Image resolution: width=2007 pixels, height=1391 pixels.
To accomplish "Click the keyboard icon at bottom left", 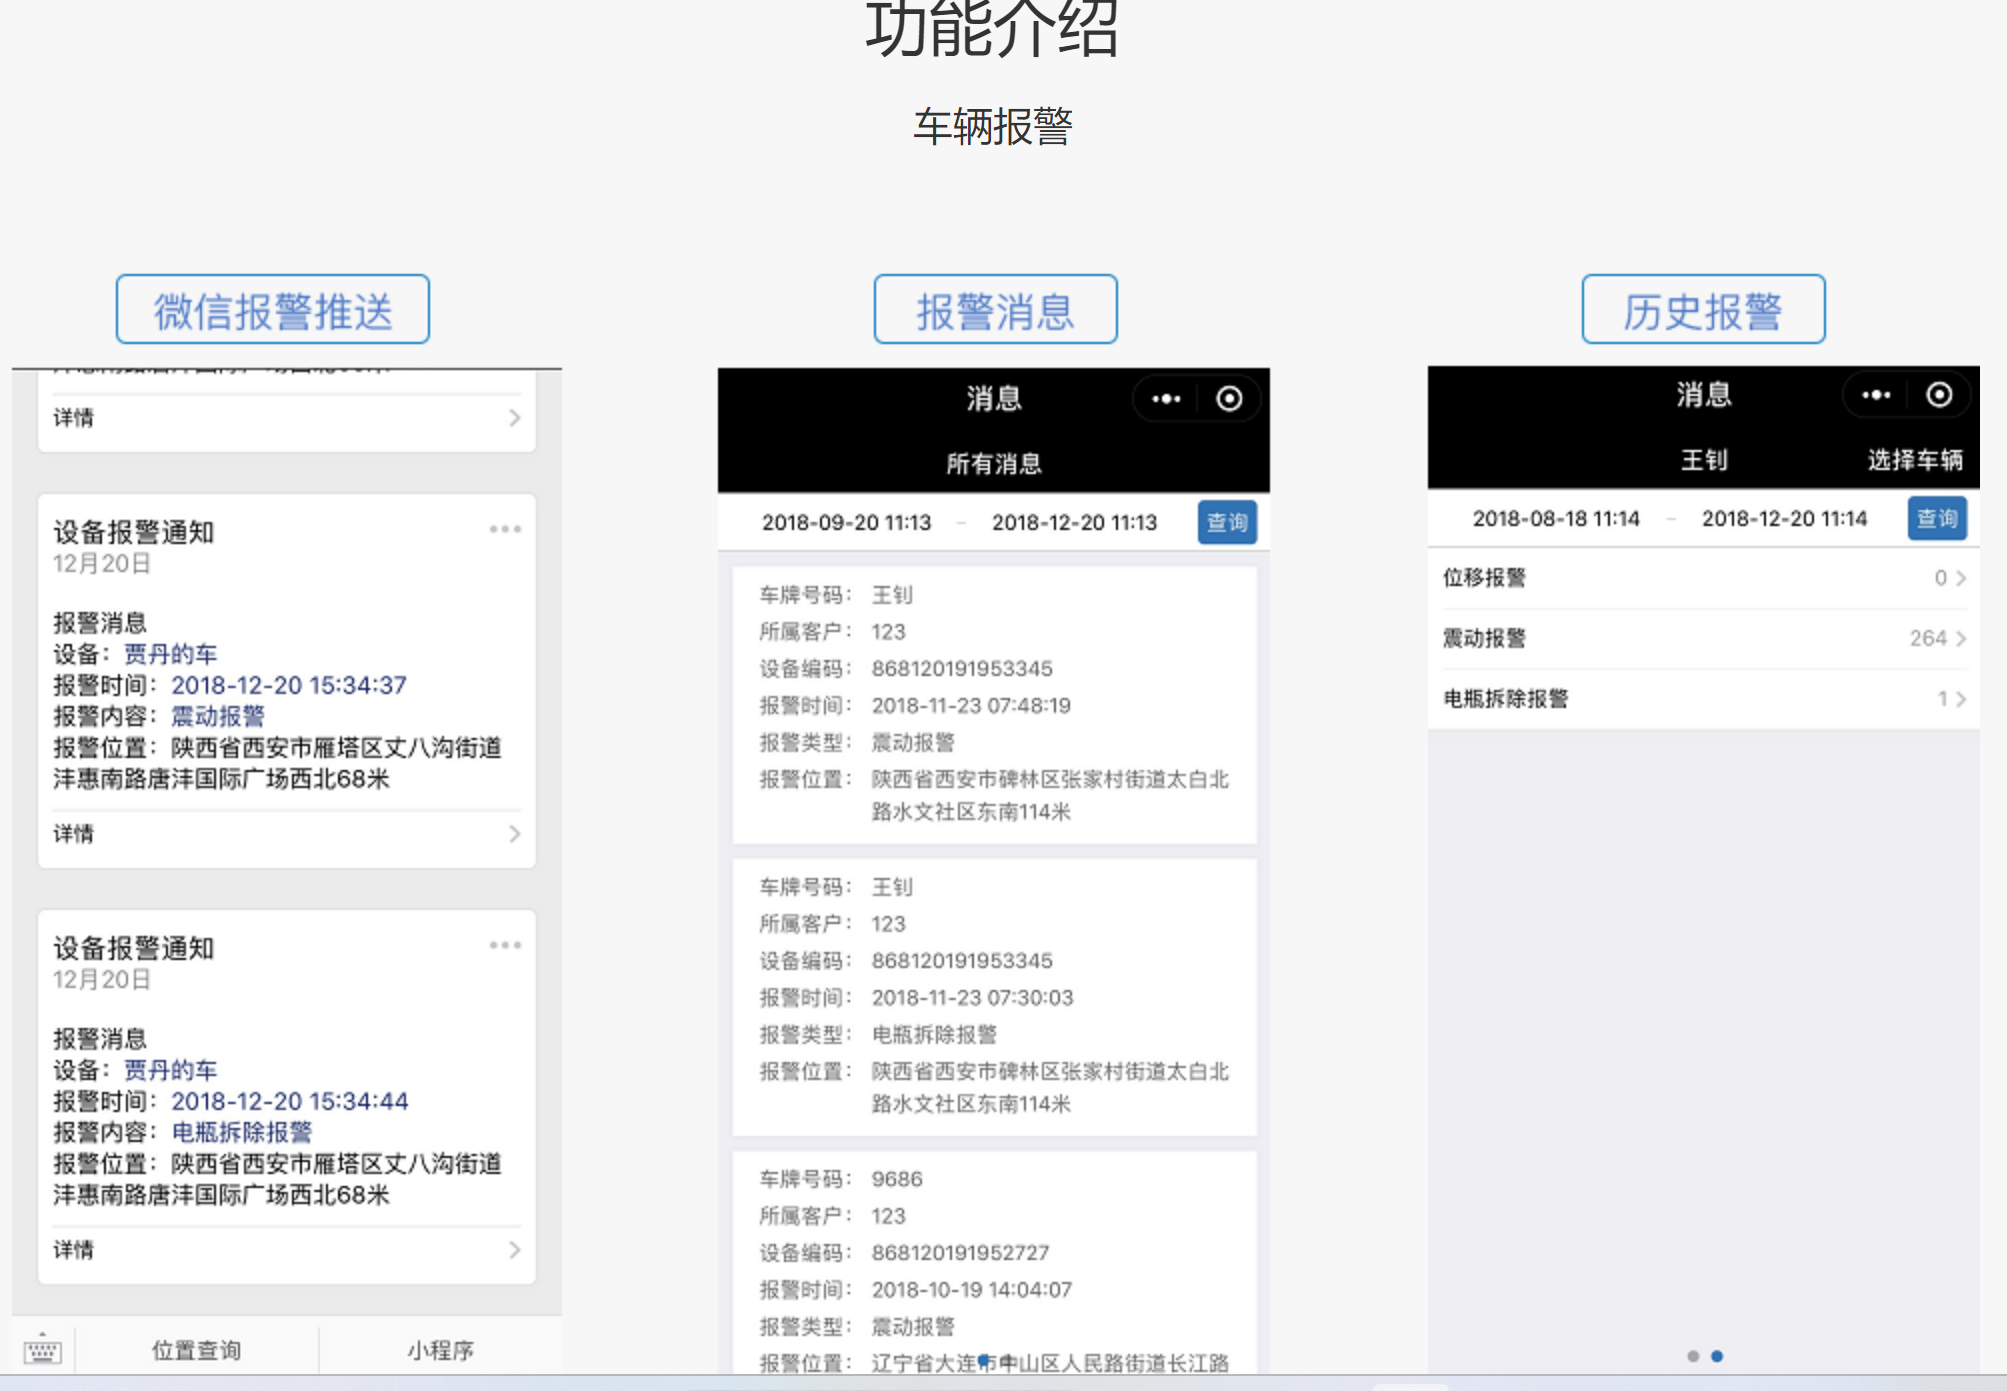I will pyautogui.click(x=42, y=1351).
